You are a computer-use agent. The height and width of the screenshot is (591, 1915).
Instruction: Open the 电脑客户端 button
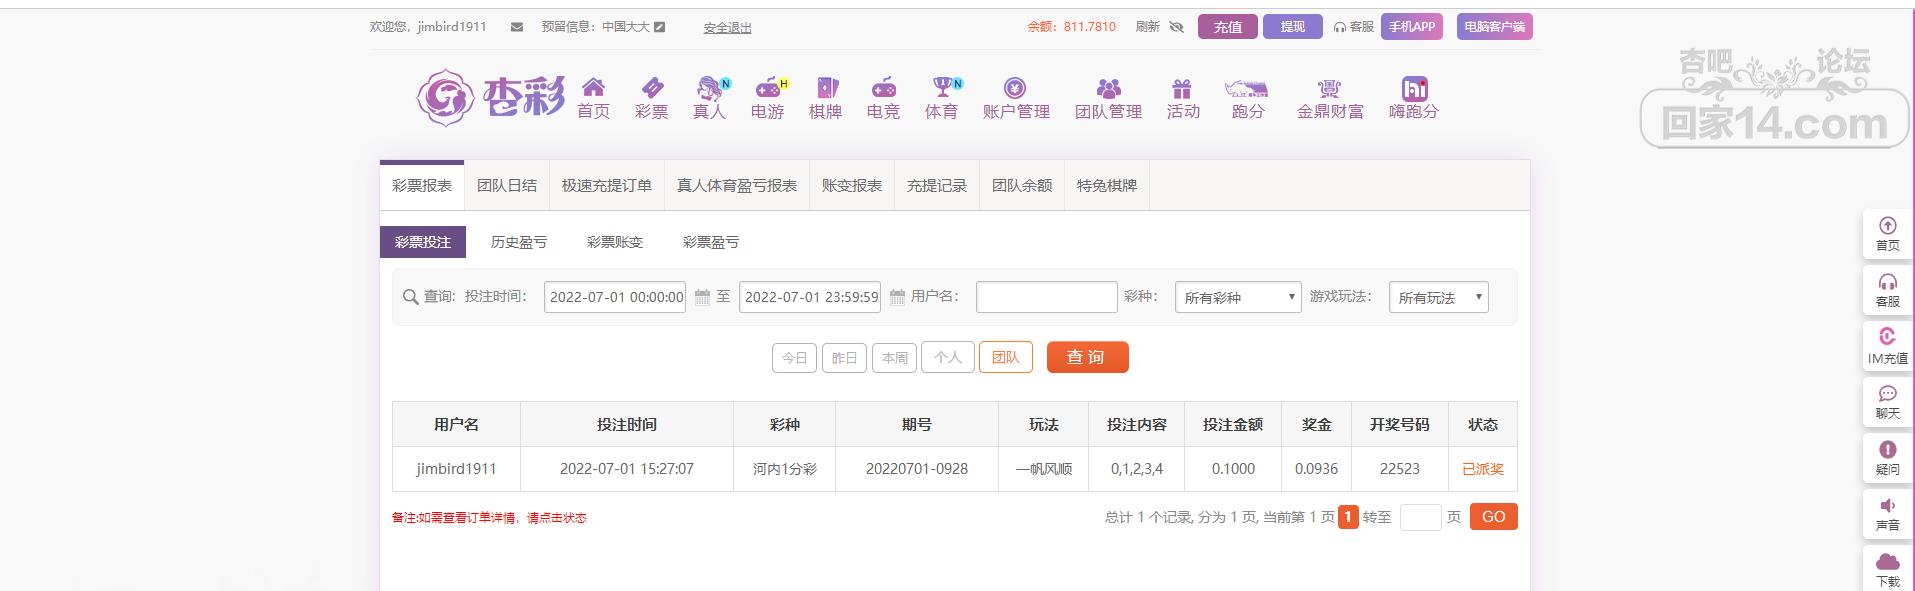click(x=1494, y=27)
